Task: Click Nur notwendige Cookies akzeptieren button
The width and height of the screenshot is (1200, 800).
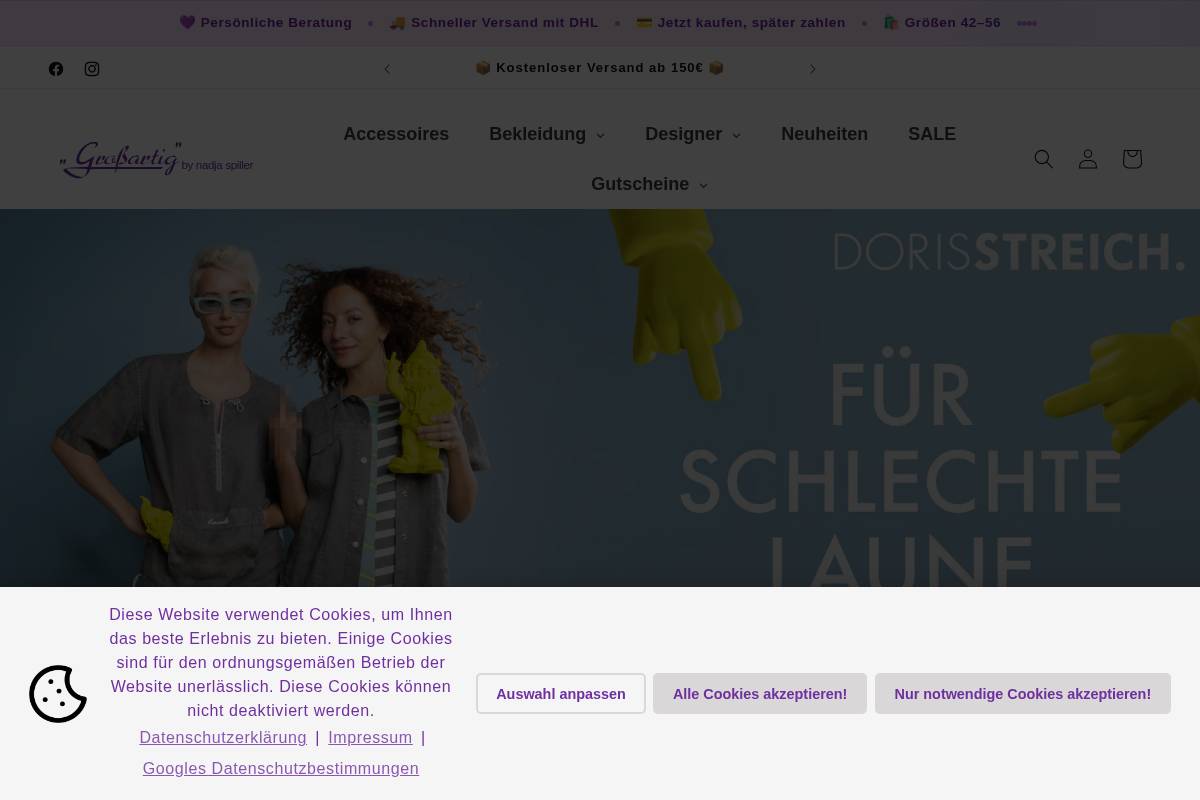Action: [x=1023, y=694]
